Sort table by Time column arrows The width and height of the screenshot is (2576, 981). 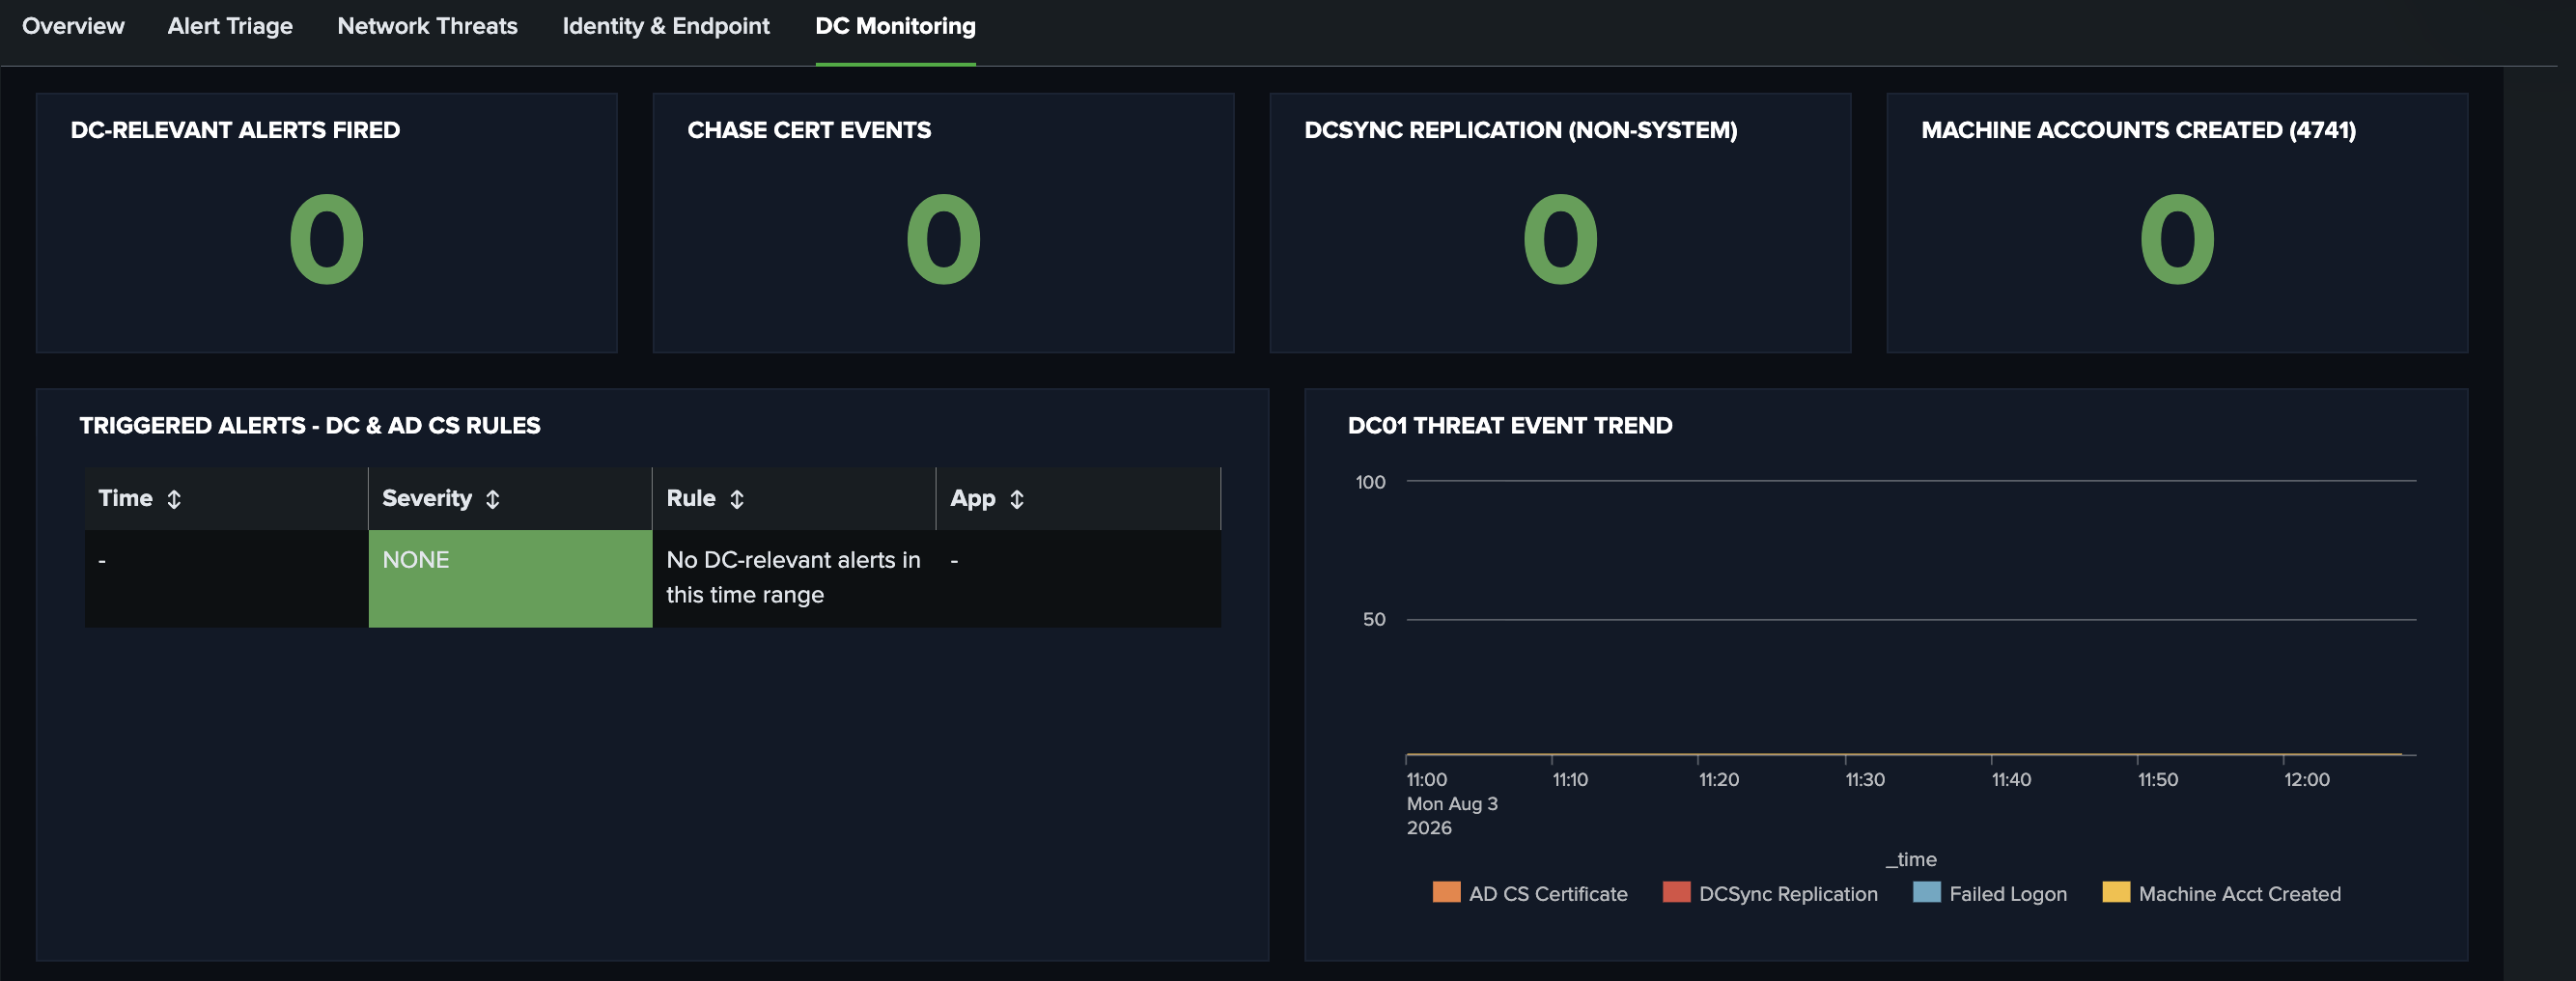(174, 499)
